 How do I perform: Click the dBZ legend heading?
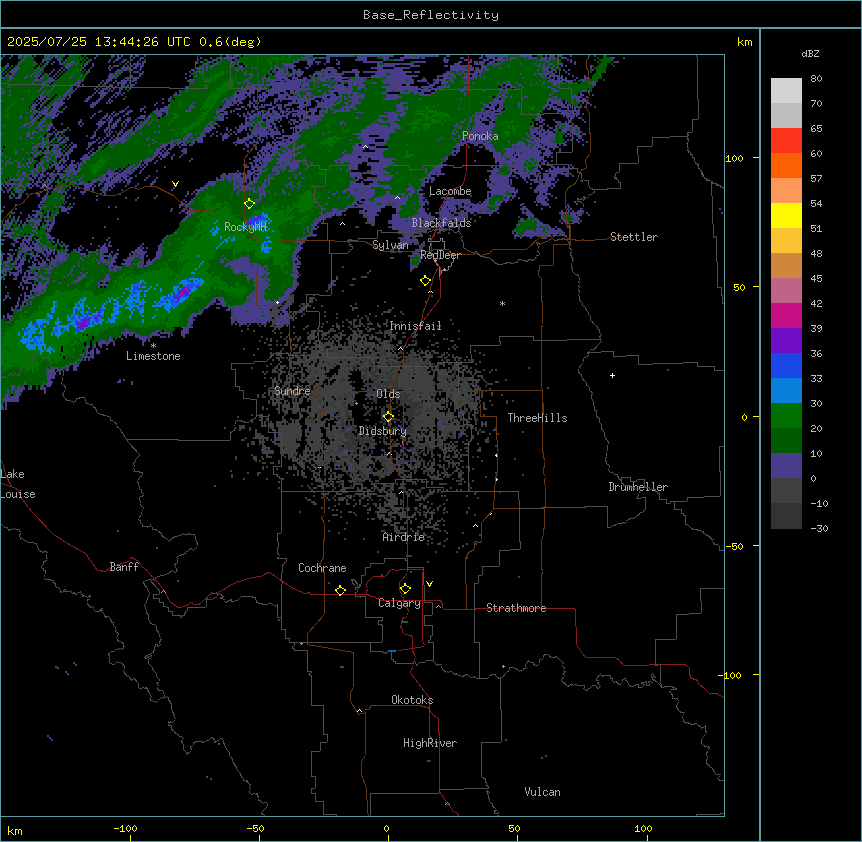[x=810, y=53]
